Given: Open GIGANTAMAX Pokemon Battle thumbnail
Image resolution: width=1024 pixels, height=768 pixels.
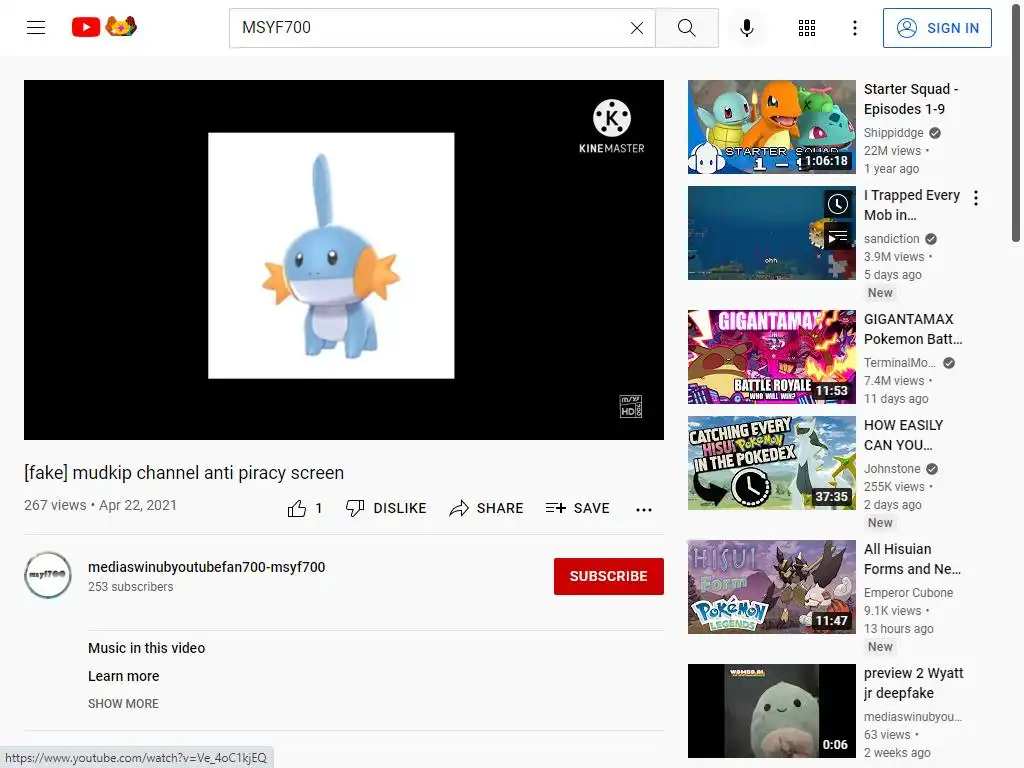Looking at the screenshot, I should [x=771, y=357].
